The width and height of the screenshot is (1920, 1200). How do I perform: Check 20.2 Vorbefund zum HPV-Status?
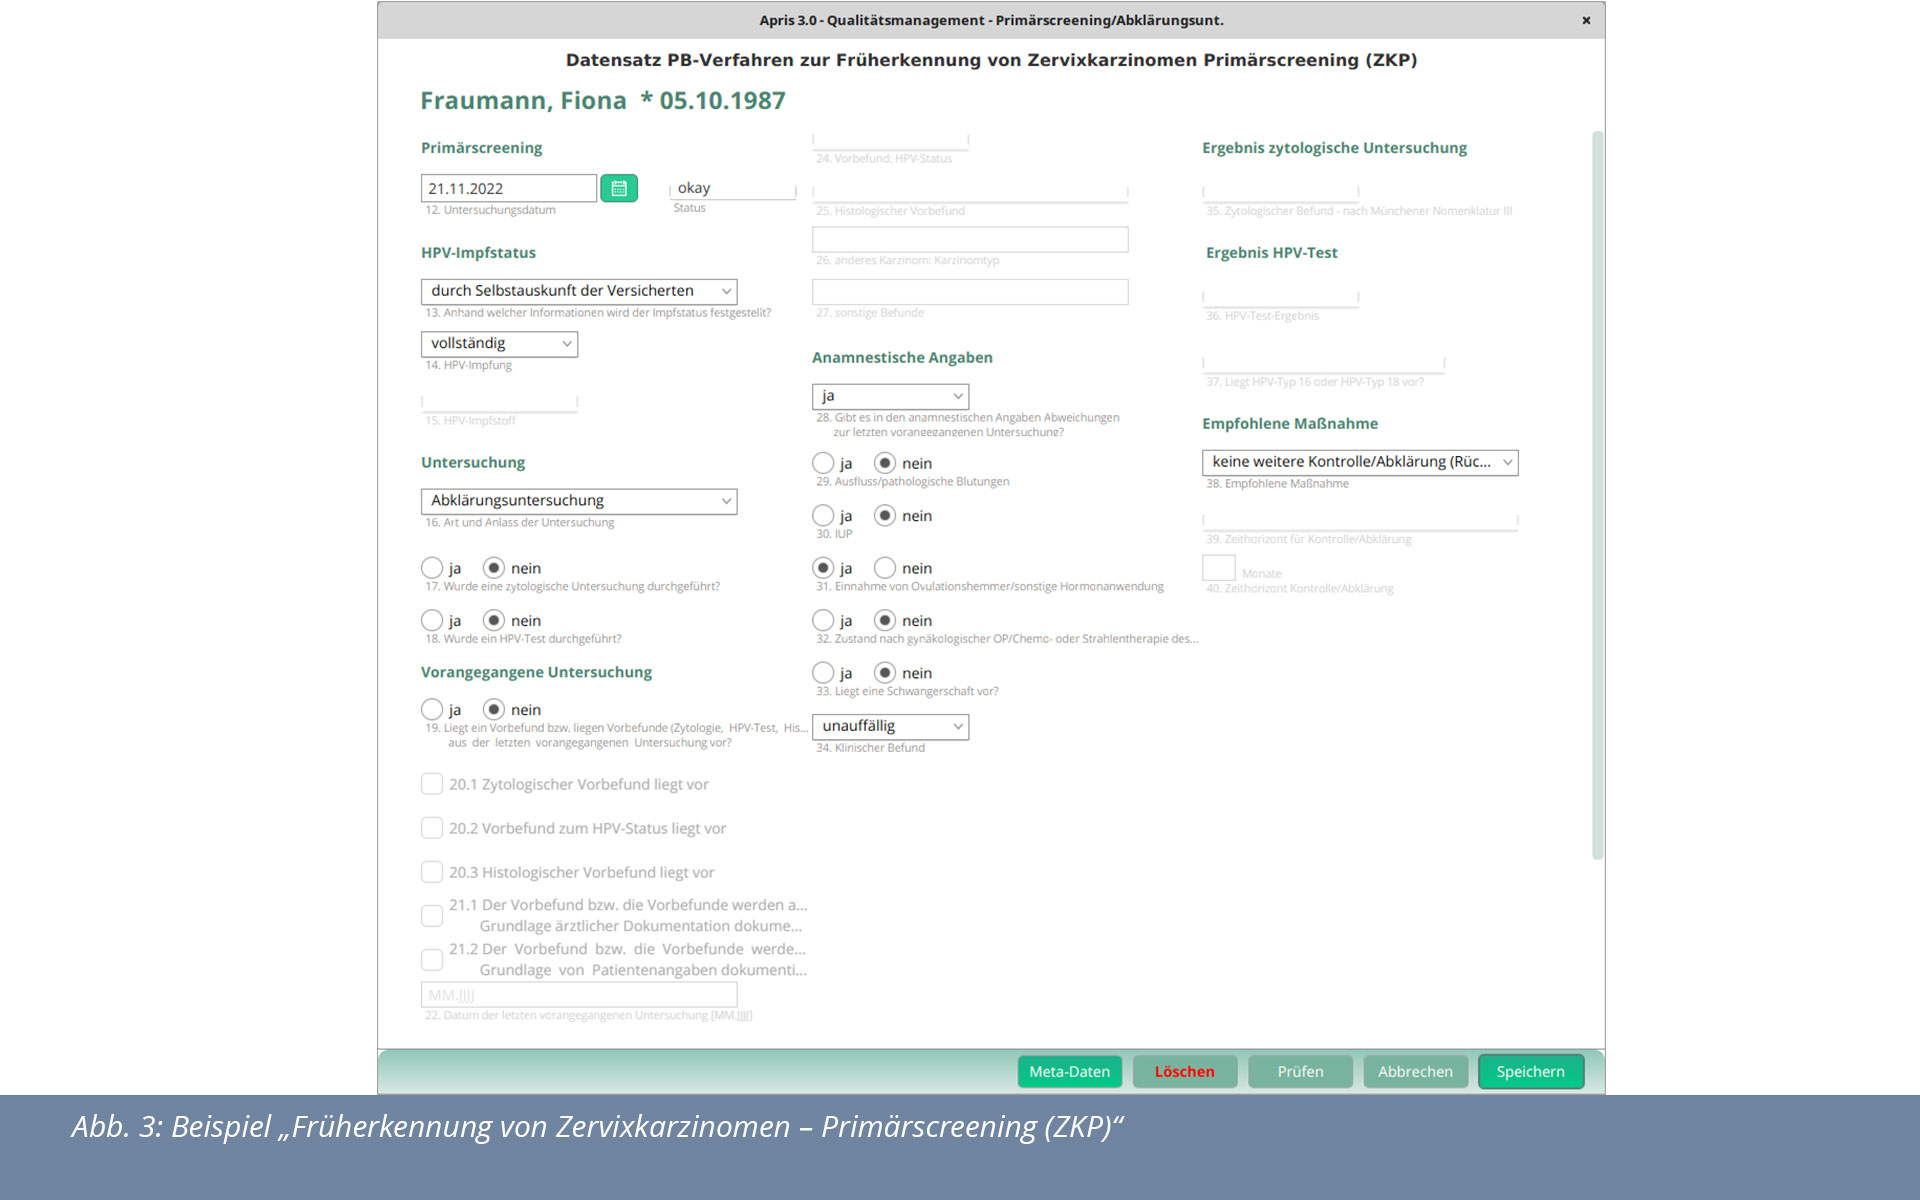(x=432, y=828)
